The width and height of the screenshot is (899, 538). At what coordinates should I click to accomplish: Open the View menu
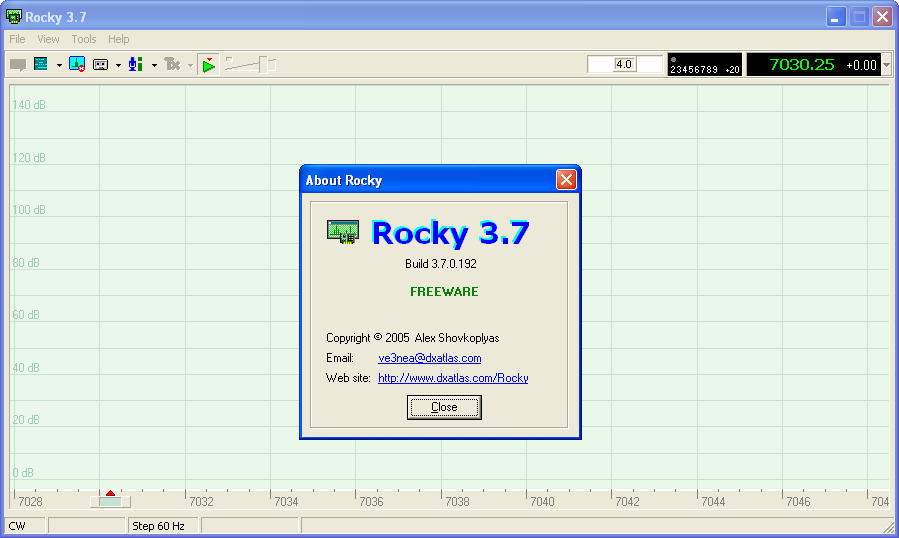(48, 39)
